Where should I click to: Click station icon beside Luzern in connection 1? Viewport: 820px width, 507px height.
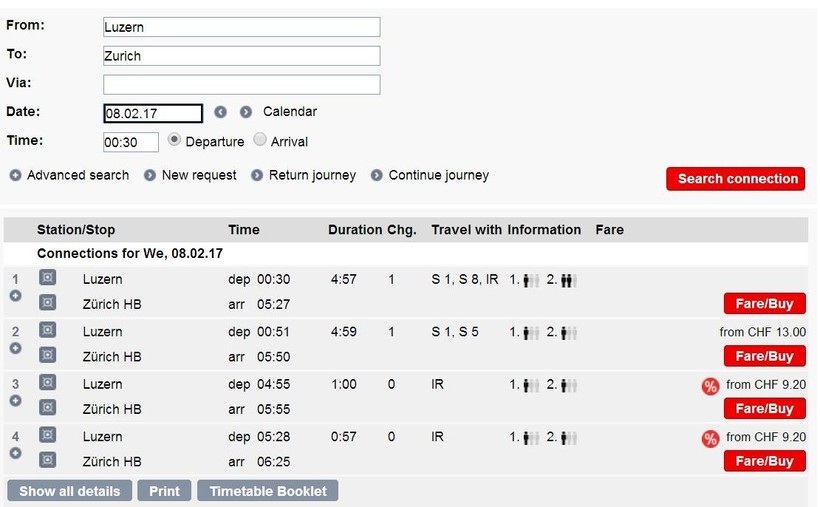point(47,279)
